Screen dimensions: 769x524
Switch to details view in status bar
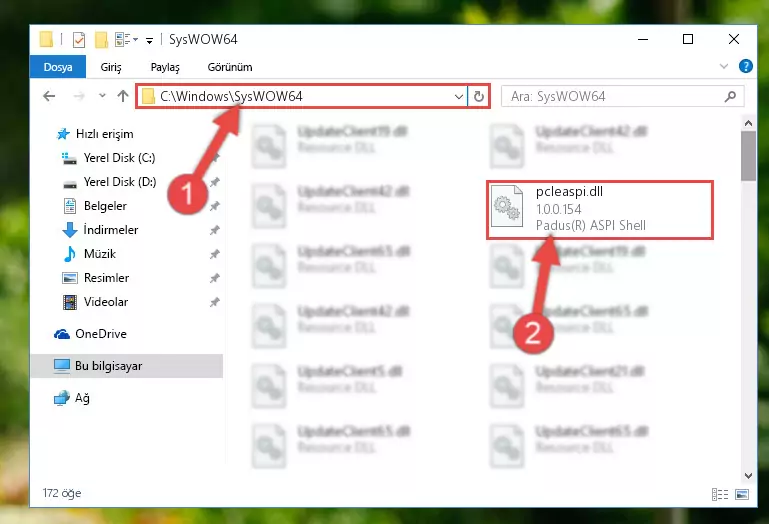tap(720, 495)
